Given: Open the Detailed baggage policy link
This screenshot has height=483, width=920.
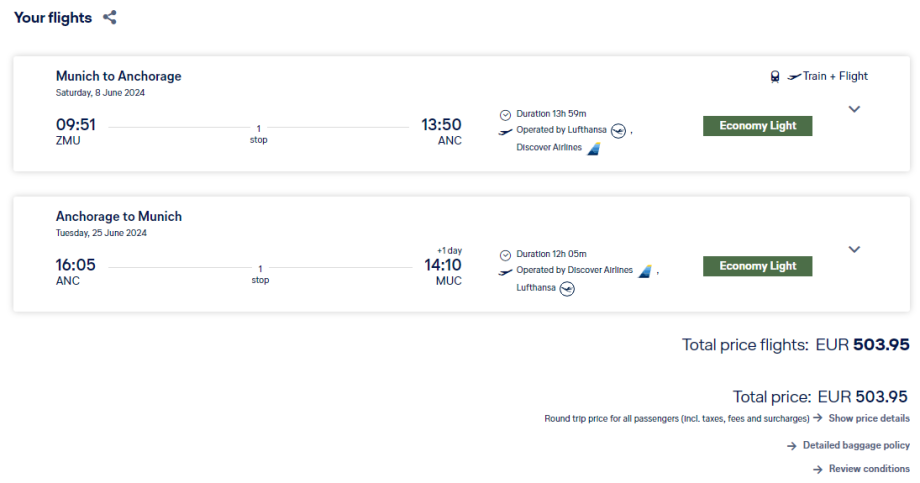Looking at the screenshot, I should click(x=856, y=445).
